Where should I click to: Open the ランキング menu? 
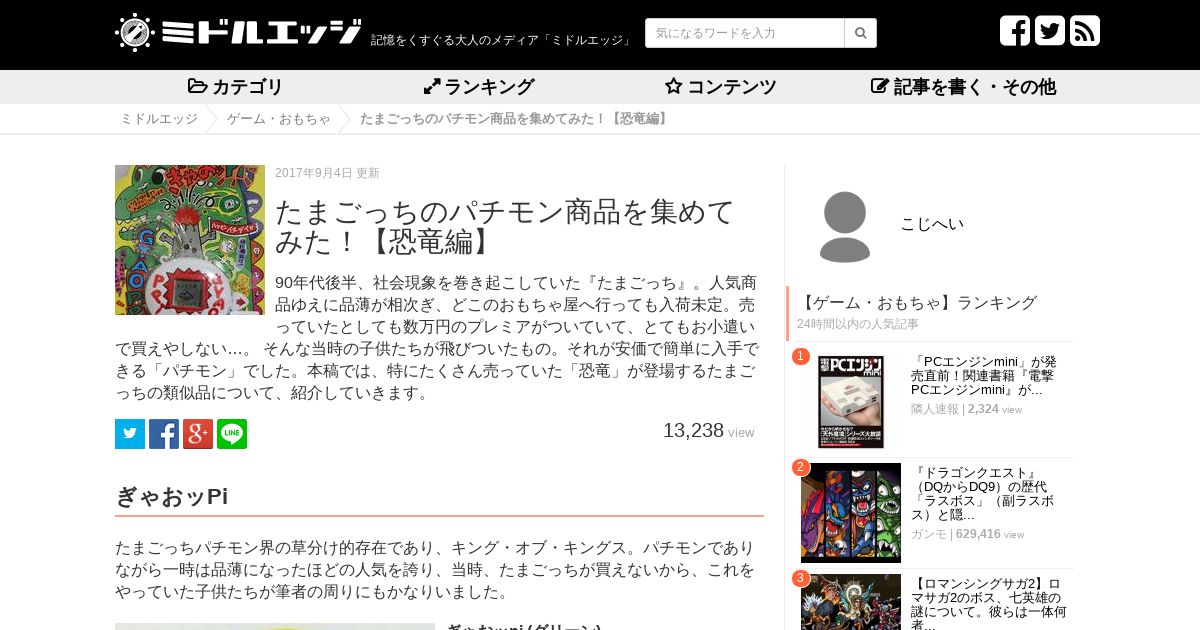click(479, 87)
